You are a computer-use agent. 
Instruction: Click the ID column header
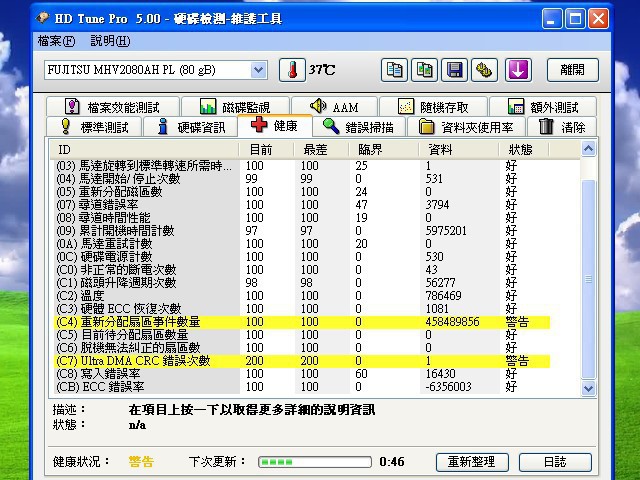[x=144, y=149]
